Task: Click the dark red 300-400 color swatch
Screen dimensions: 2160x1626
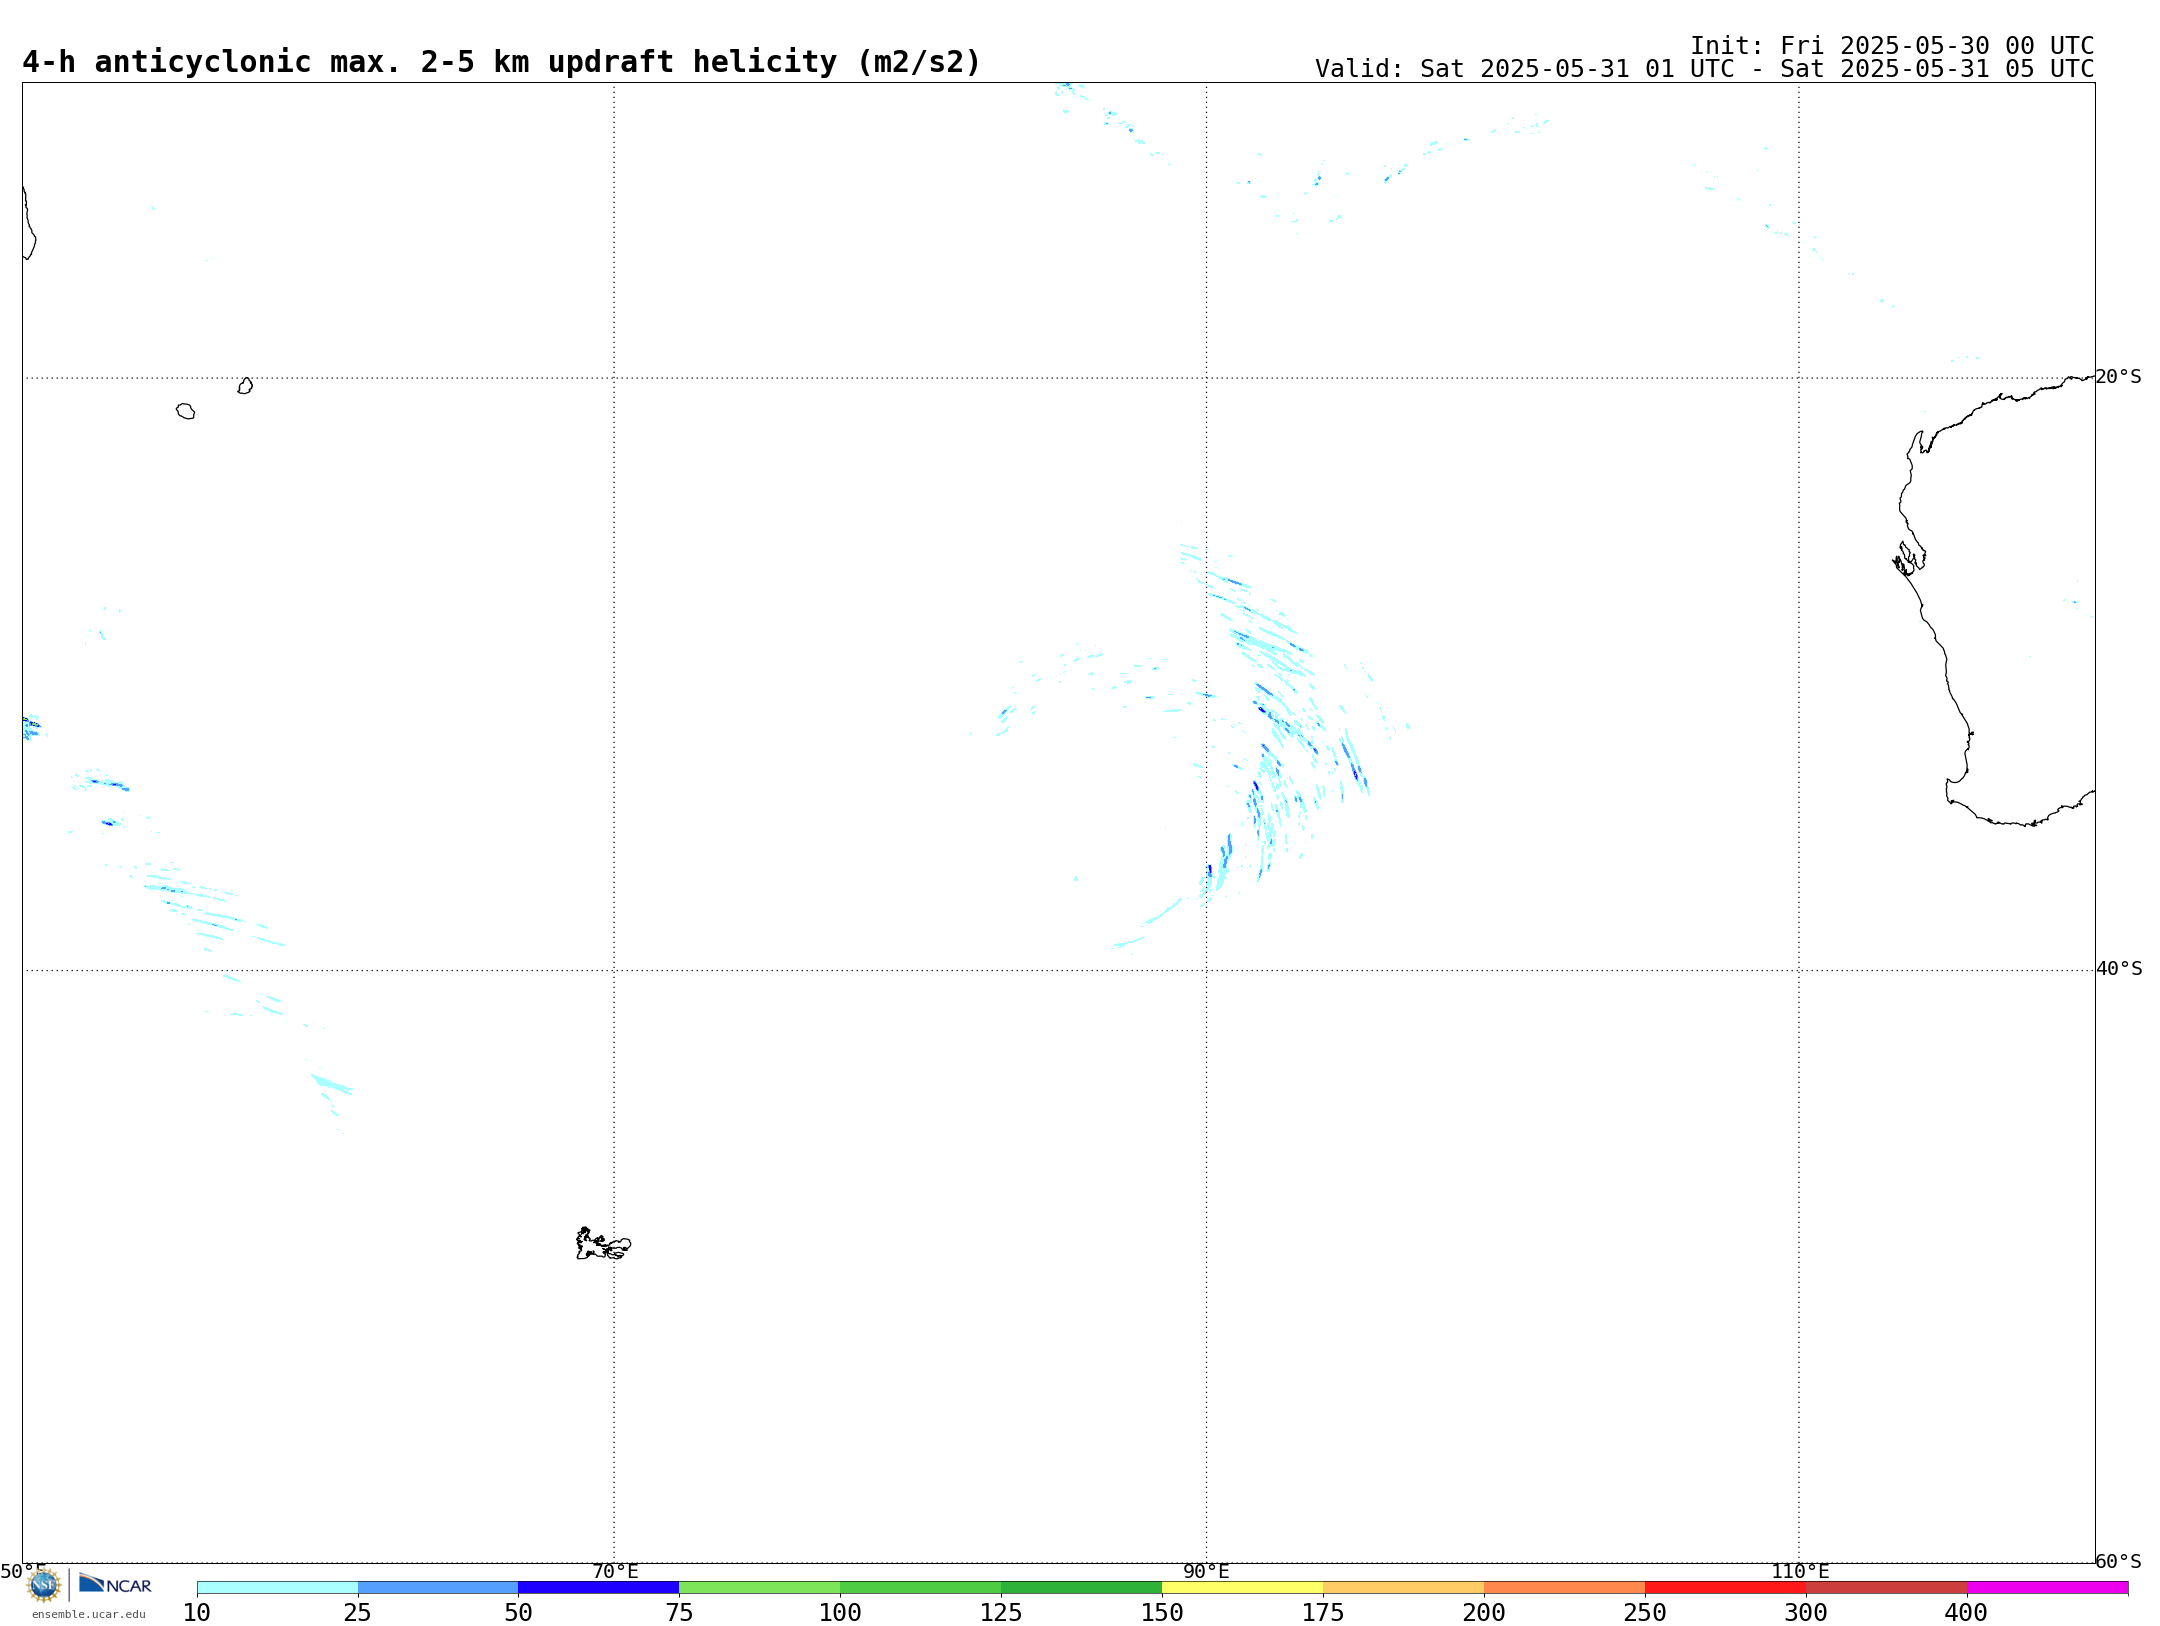Action: pyautogui.click(x=1887, y=1588)
